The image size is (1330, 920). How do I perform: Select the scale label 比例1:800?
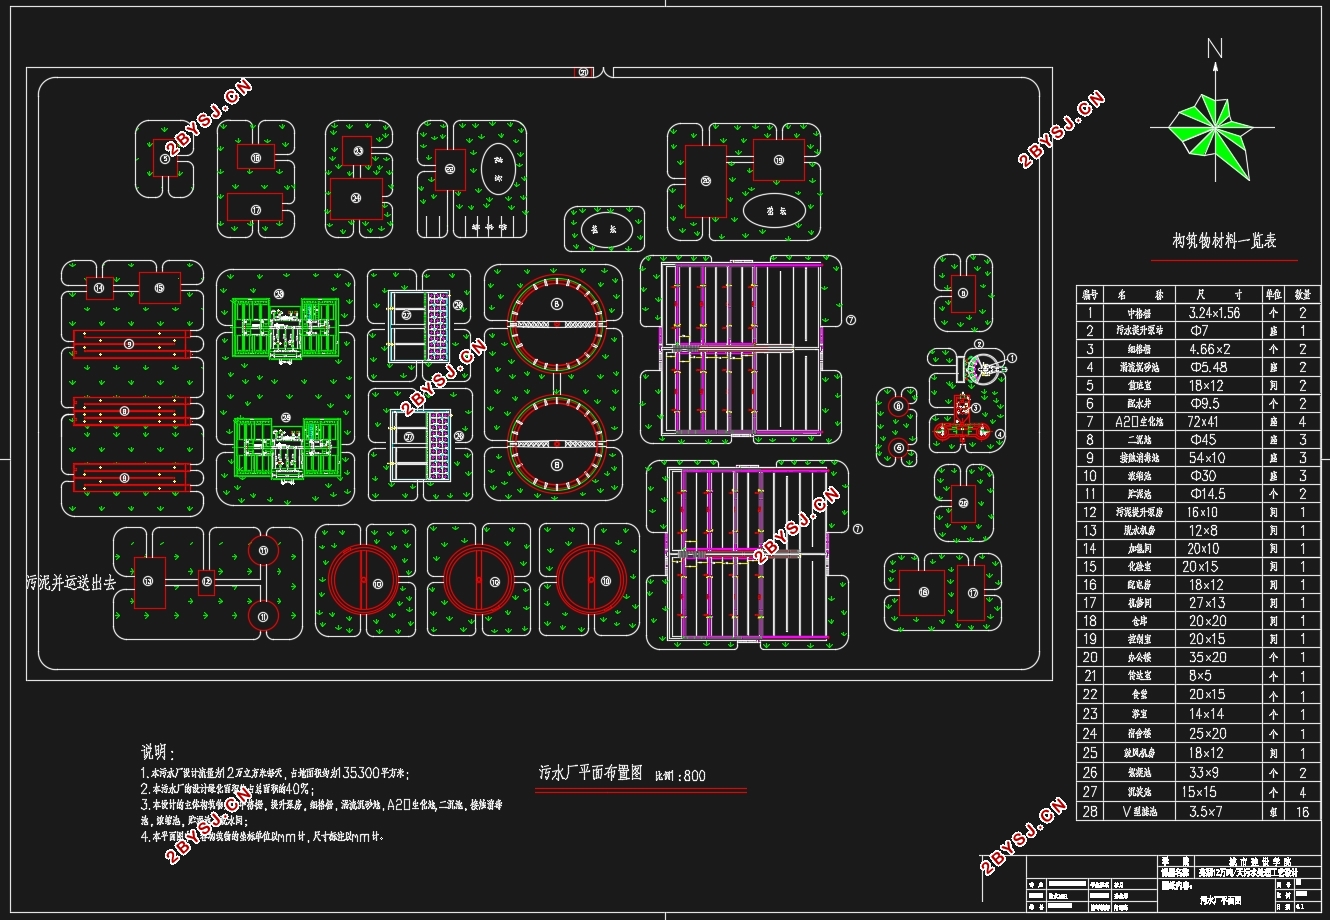click(680, 776)
